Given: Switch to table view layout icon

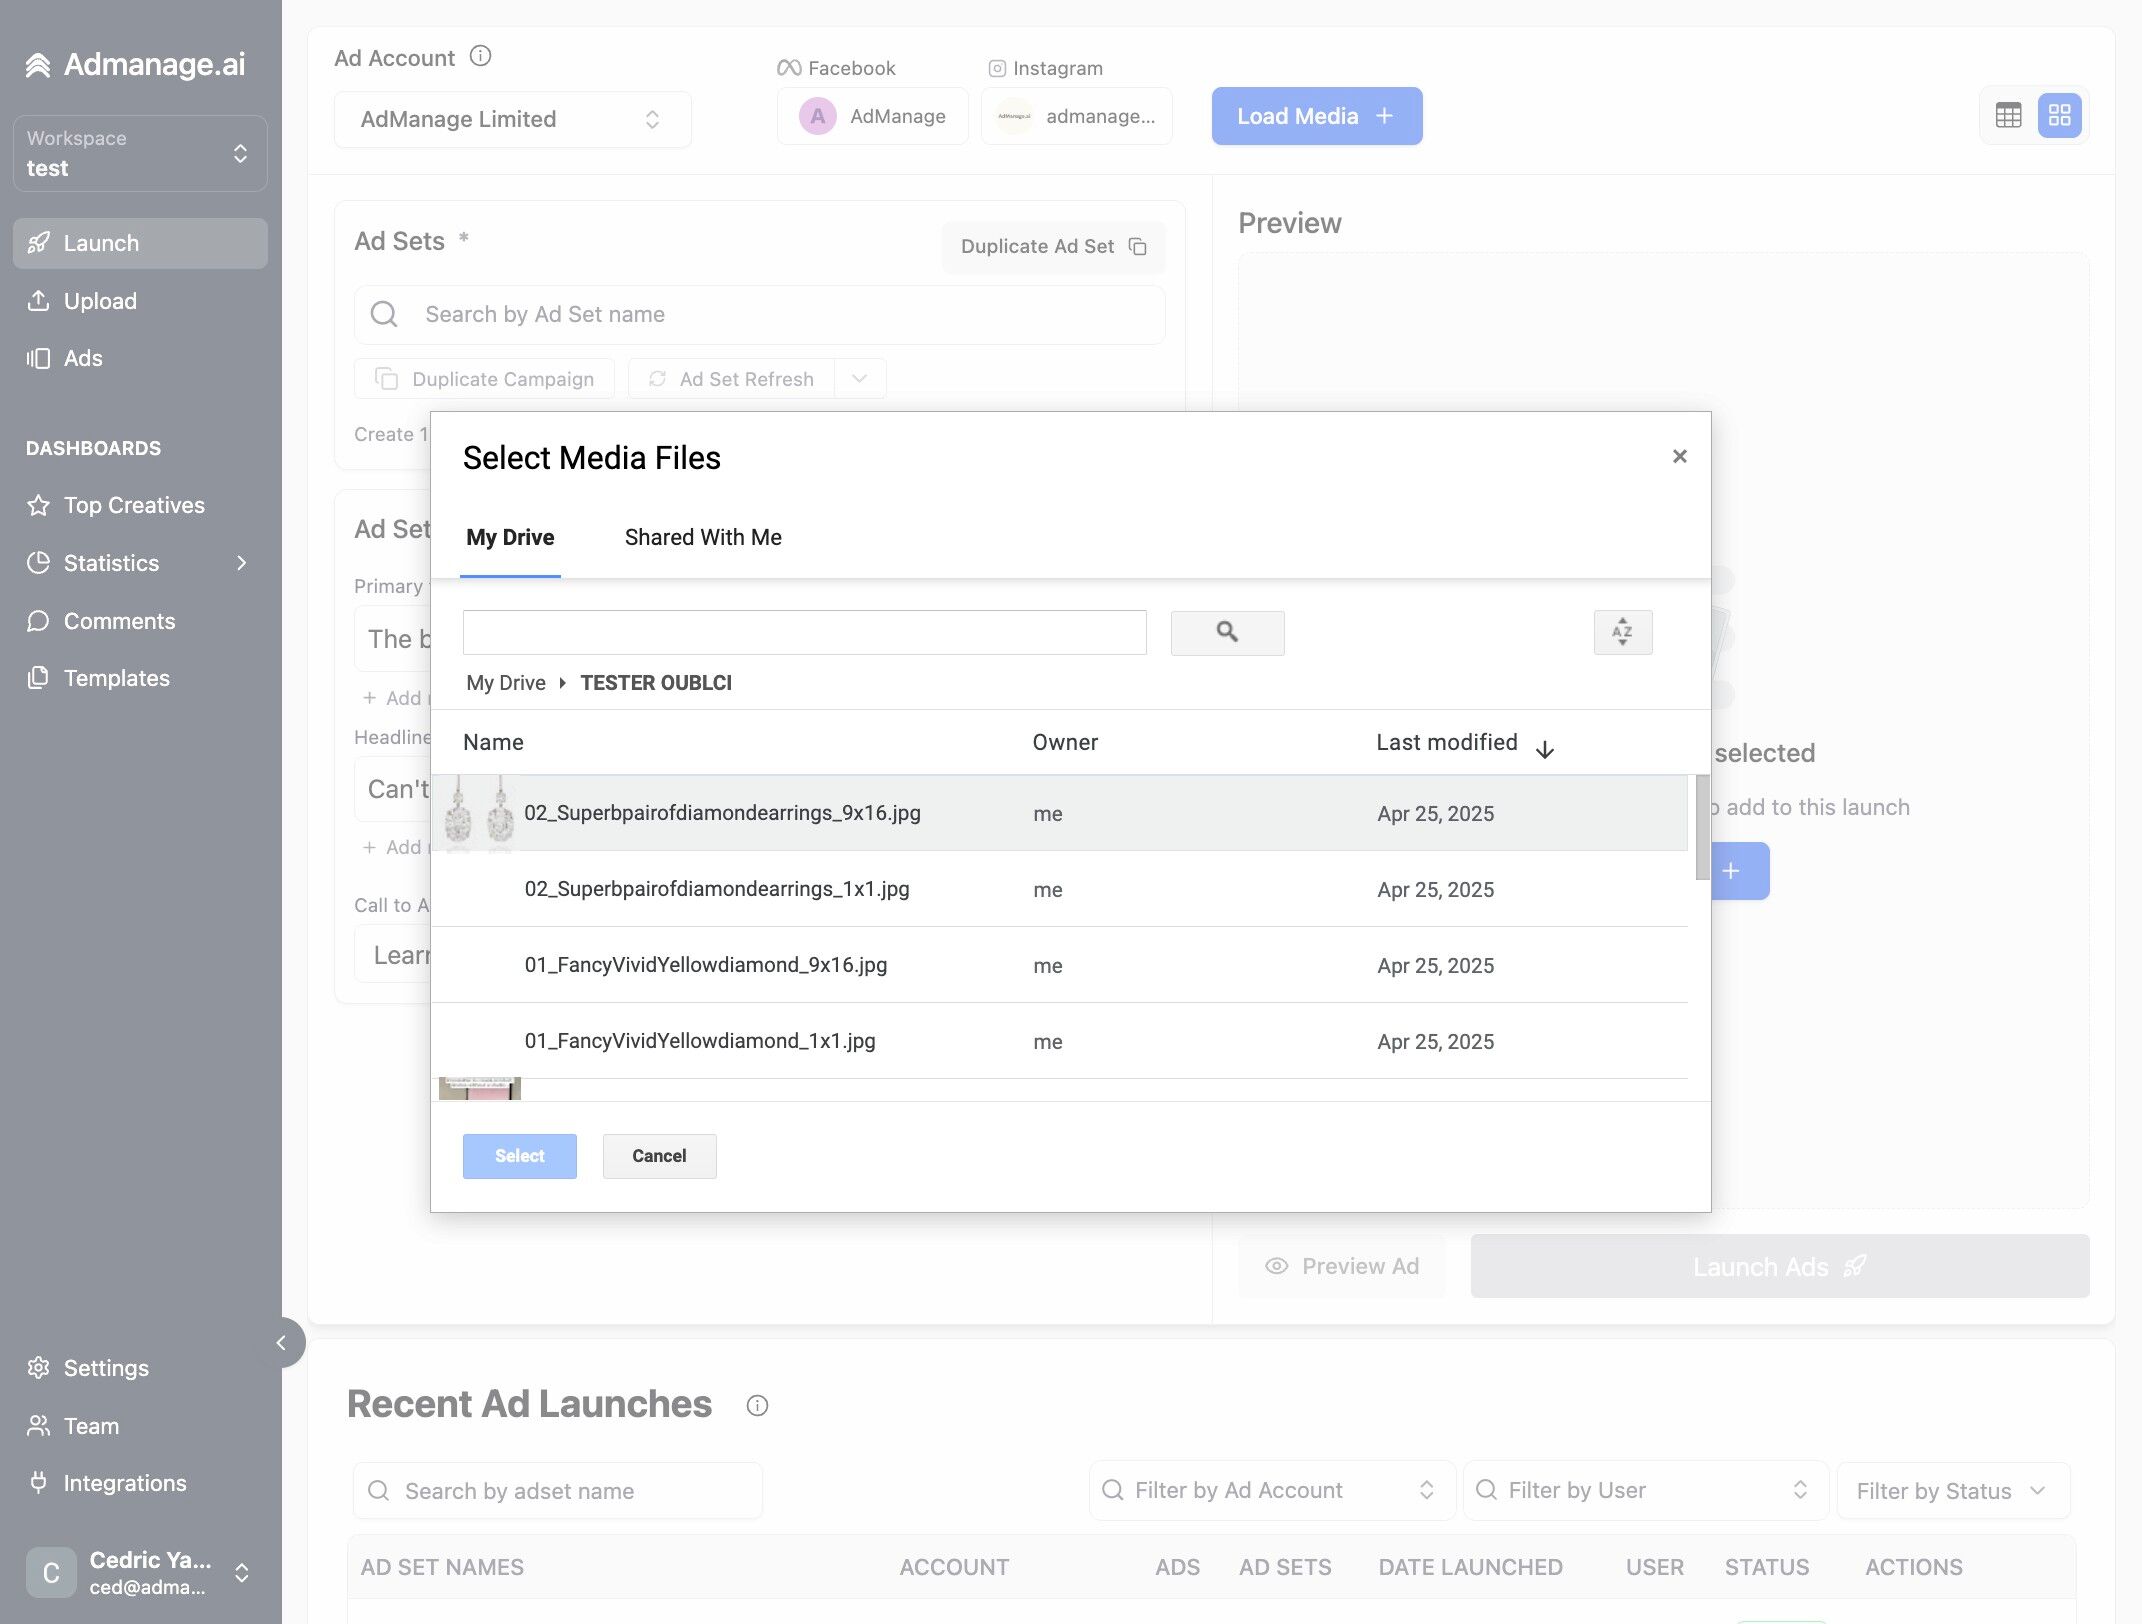Looking at the screenshot, I should coord(2008,115).
